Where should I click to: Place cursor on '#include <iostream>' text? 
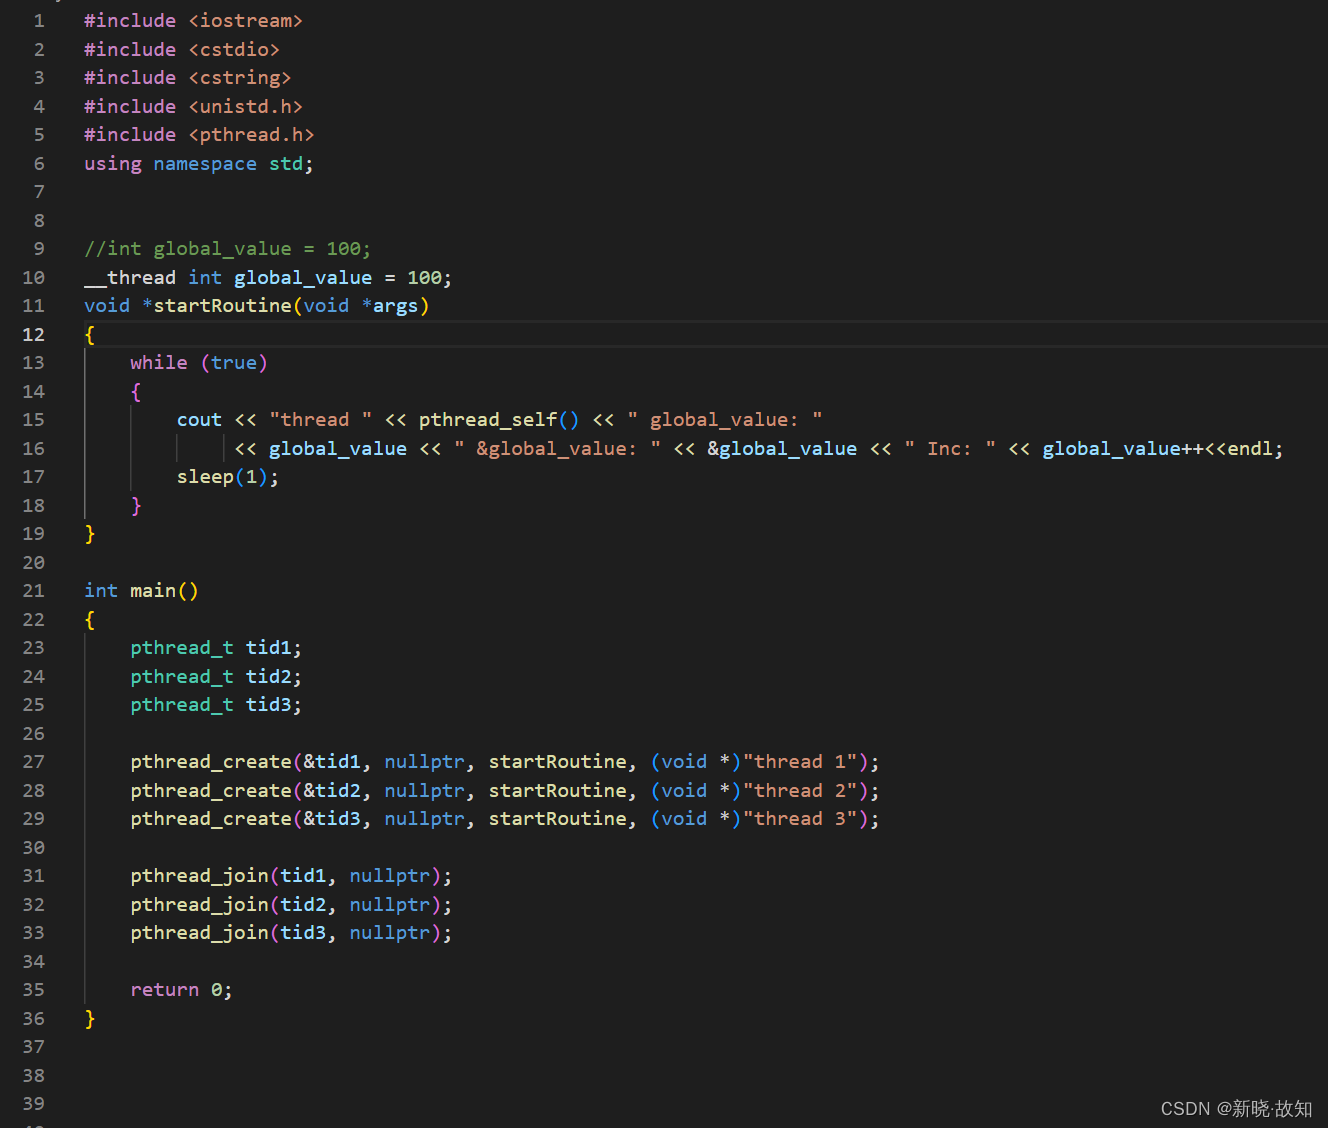[x=193, y=21]
